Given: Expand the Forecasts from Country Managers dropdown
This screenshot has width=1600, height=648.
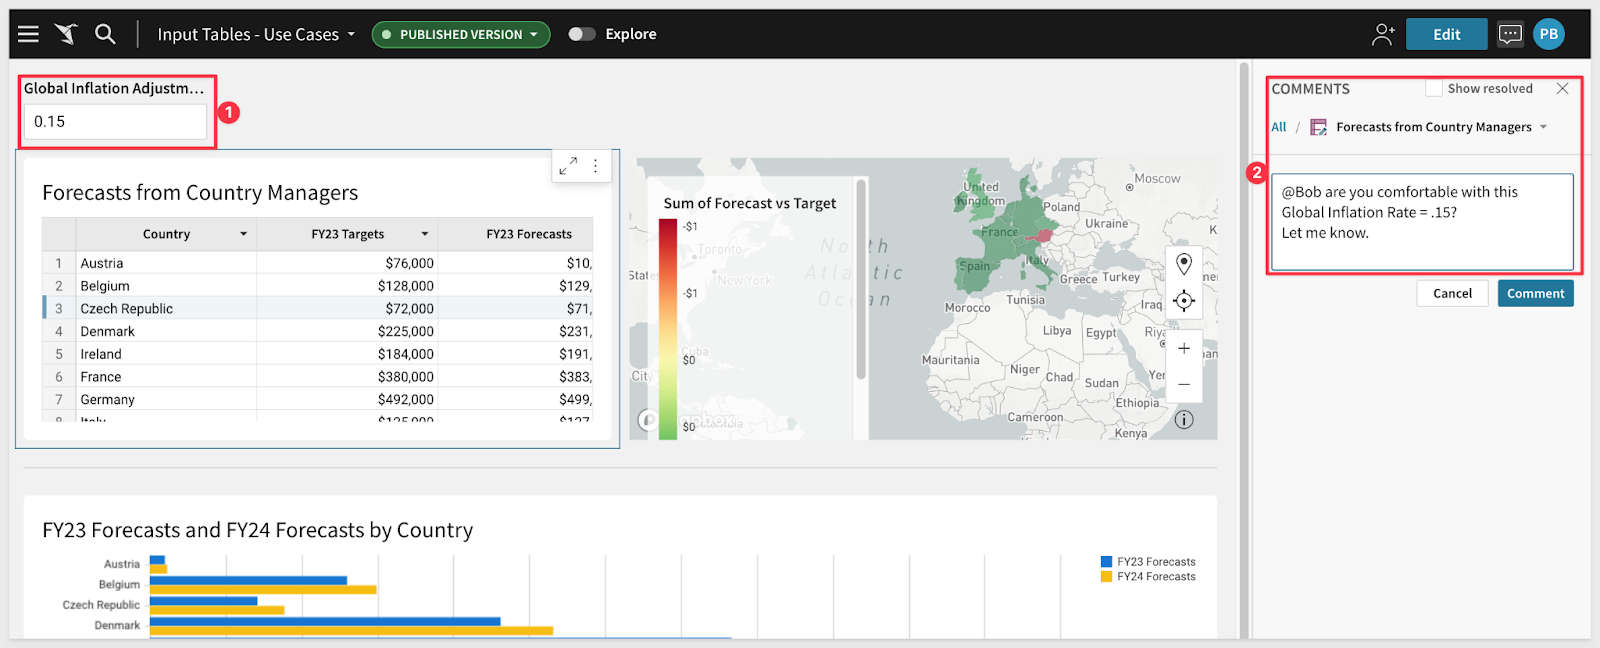Looking at the screenshot, I should (x=1543, y=127).
